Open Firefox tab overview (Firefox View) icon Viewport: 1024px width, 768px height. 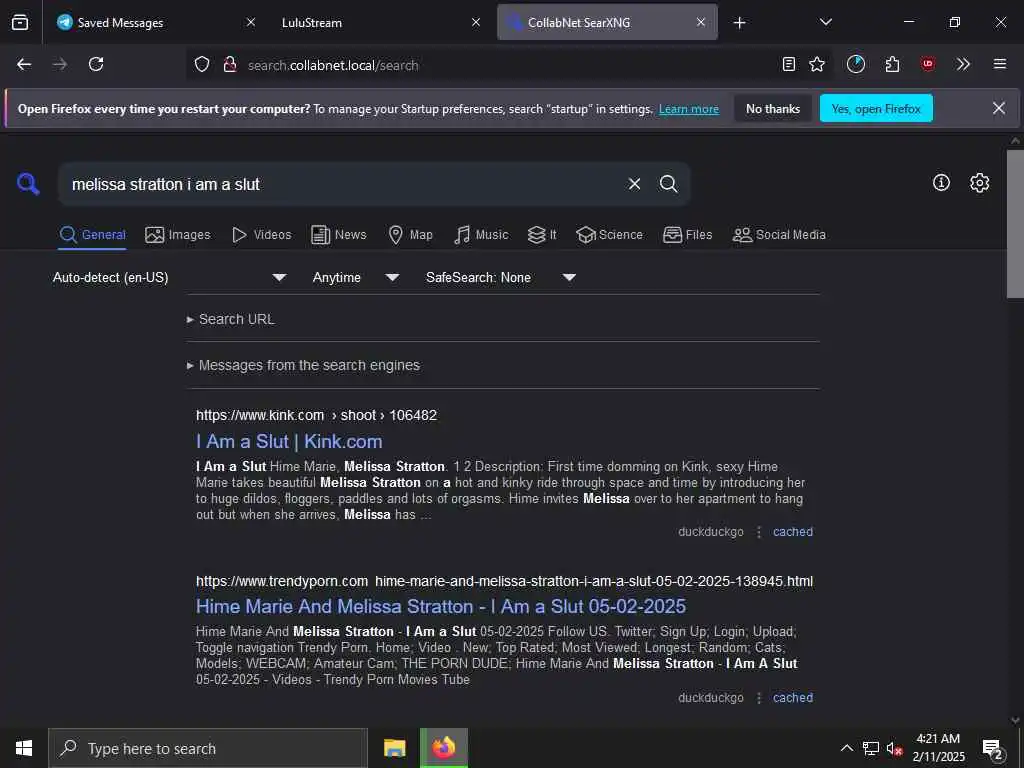(x=20, y=22)
